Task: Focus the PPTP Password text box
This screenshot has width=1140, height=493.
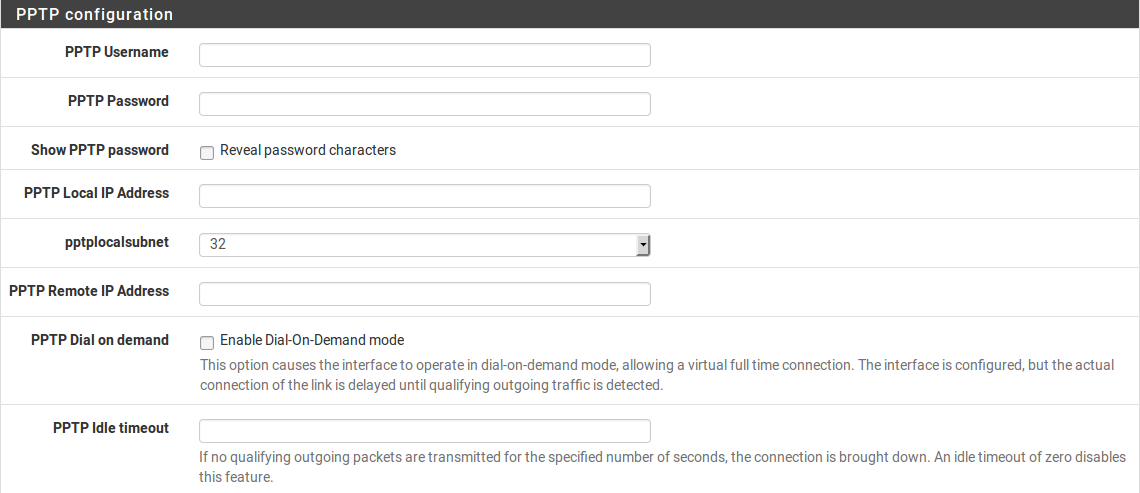Action: pos(424,104)
